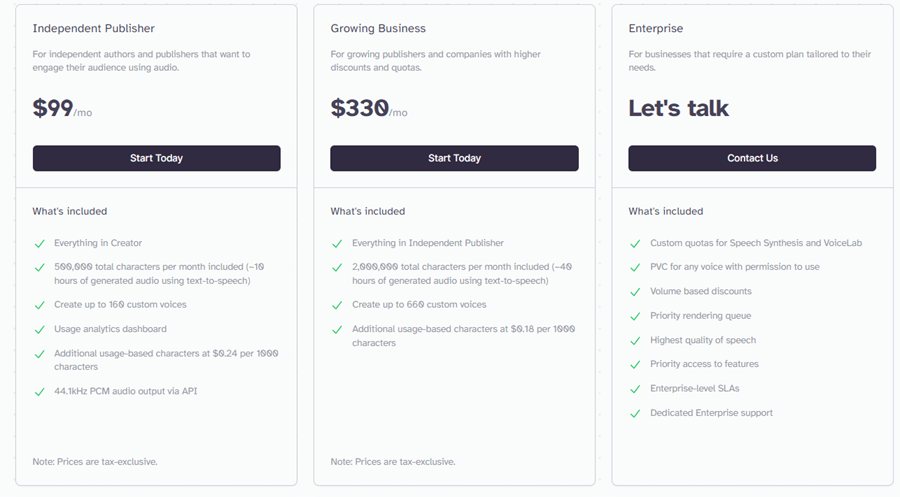Click checkmark beside Volume based discounts
This screenshot has height=497, width=900.
tap(635, 292)
